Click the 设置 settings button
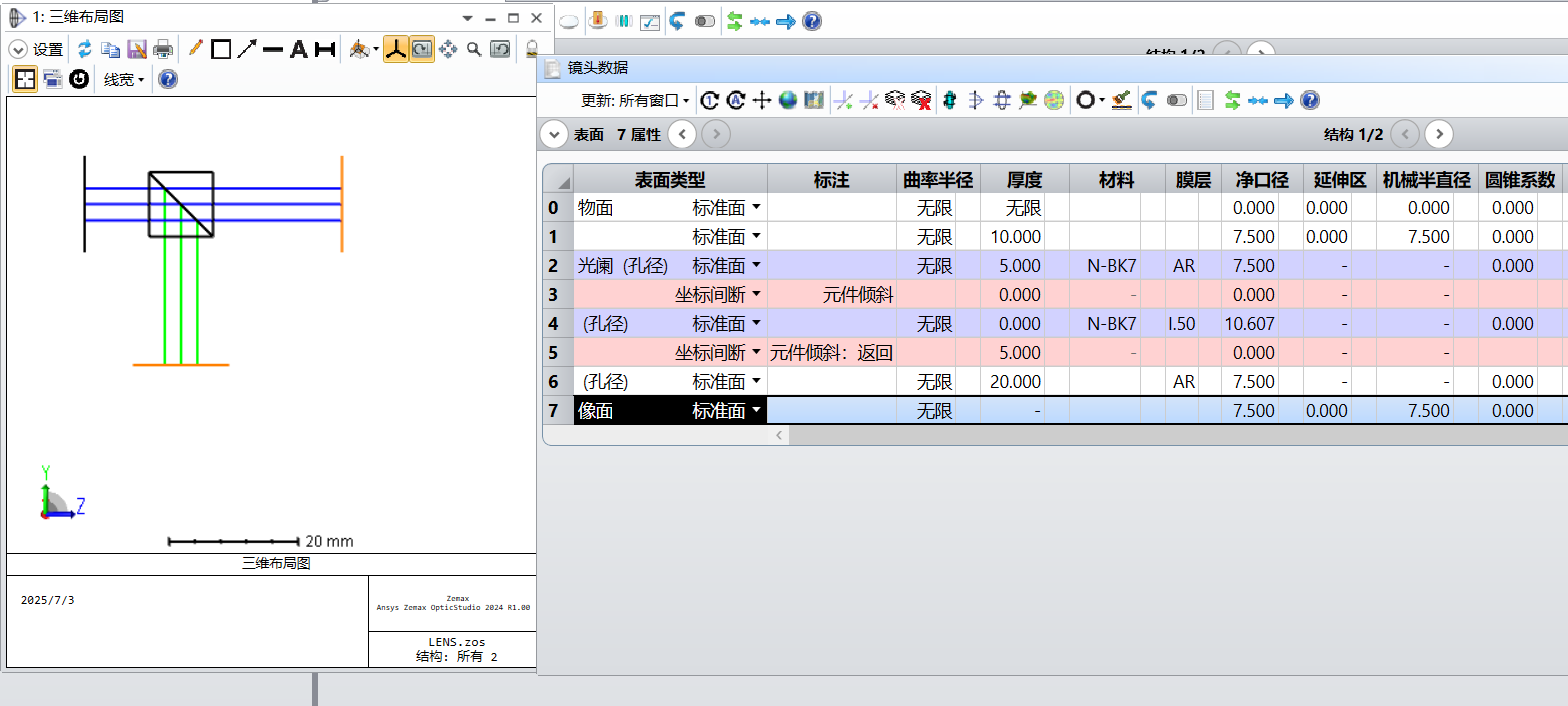1568x706 pixels. click(48, 49)
